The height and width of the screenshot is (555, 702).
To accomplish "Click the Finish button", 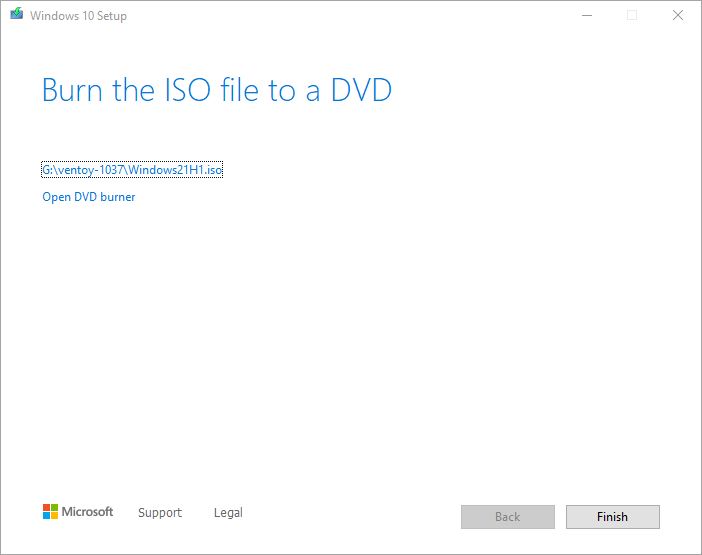I will (x=612, y=517).
